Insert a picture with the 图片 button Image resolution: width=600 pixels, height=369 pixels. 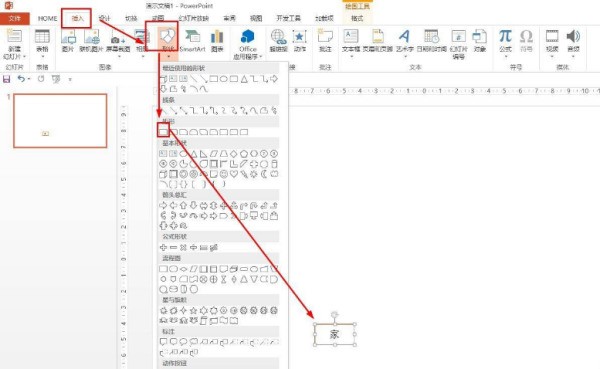68,41
